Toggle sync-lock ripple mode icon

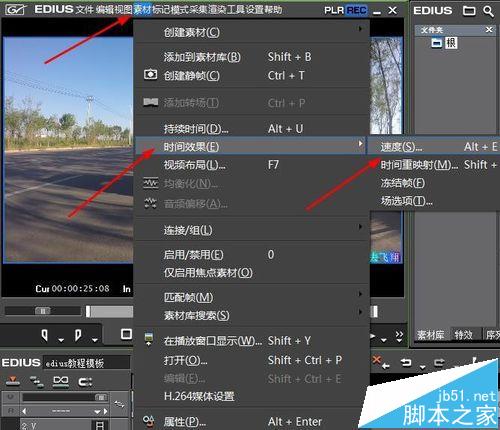[x=37, y=382]
